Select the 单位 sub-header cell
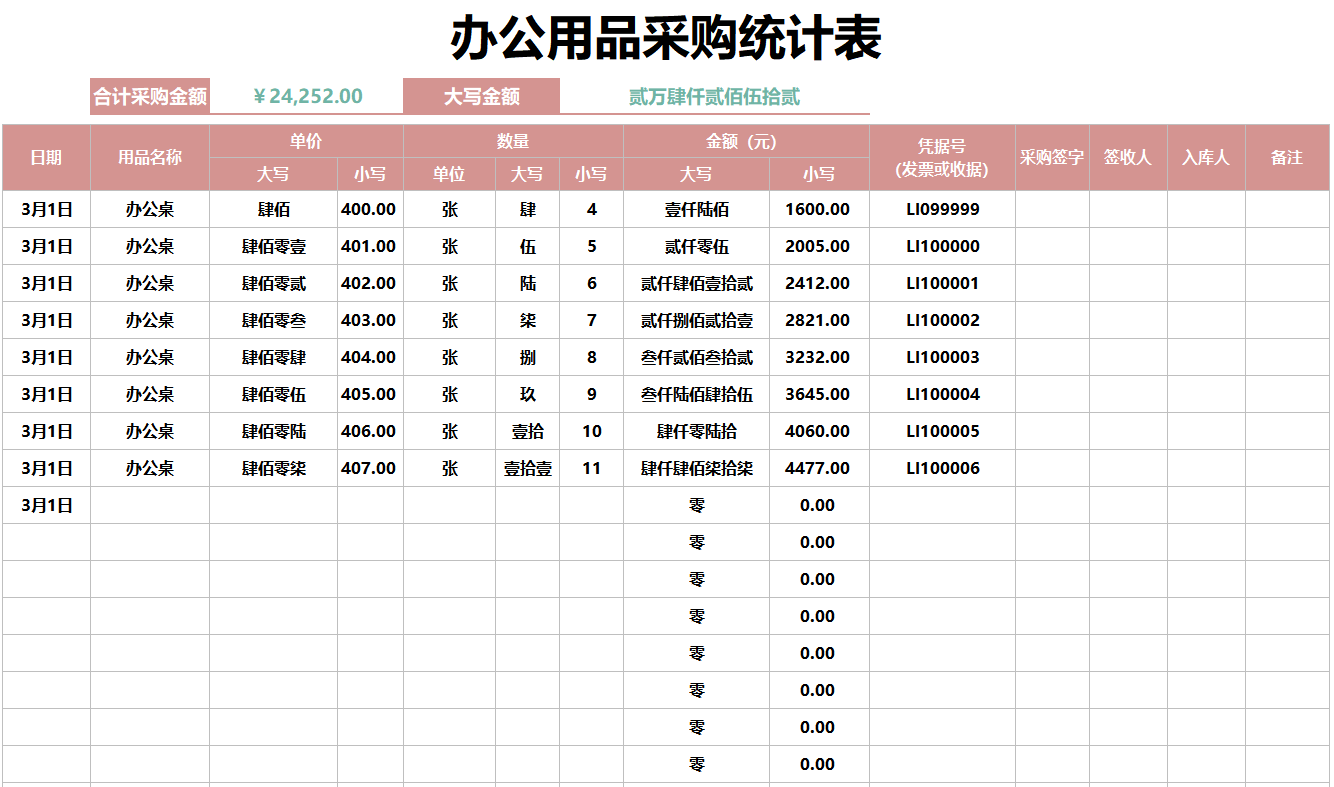The width and height of the screenshot is (1334, 787). [449, 174]
